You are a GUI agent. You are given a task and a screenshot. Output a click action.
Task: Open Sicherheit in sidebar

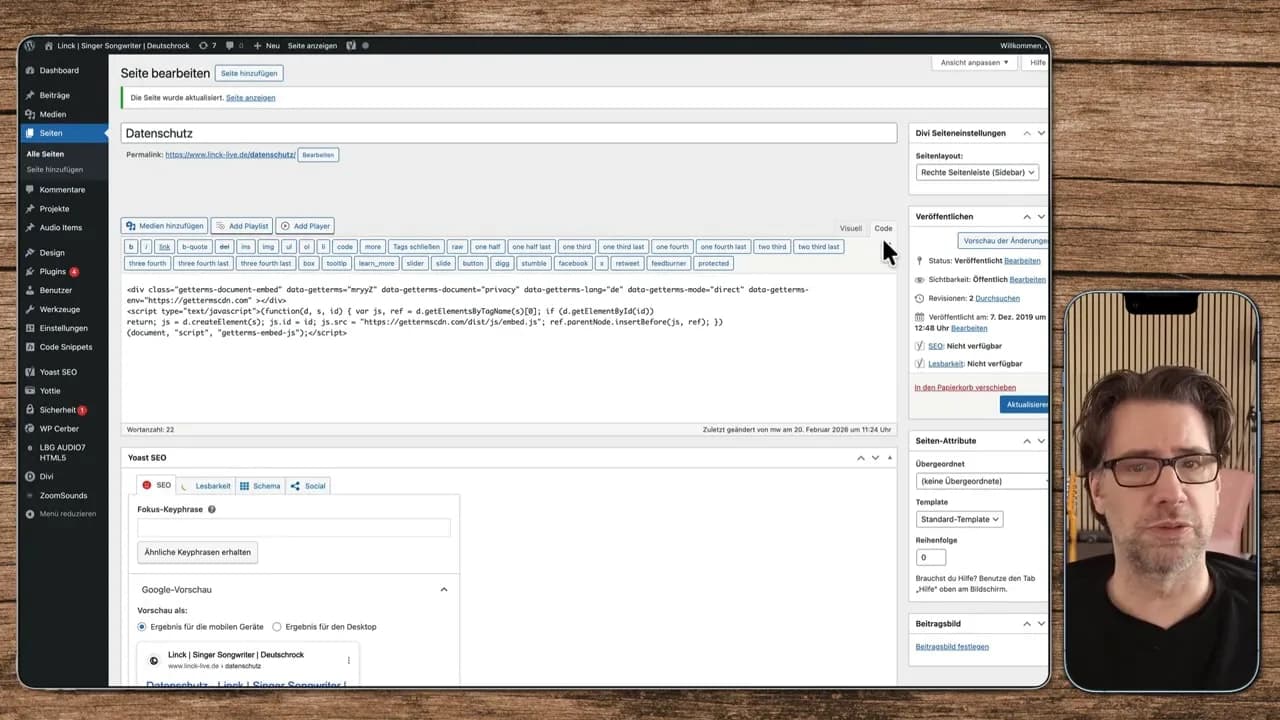[x=58, y=410]
